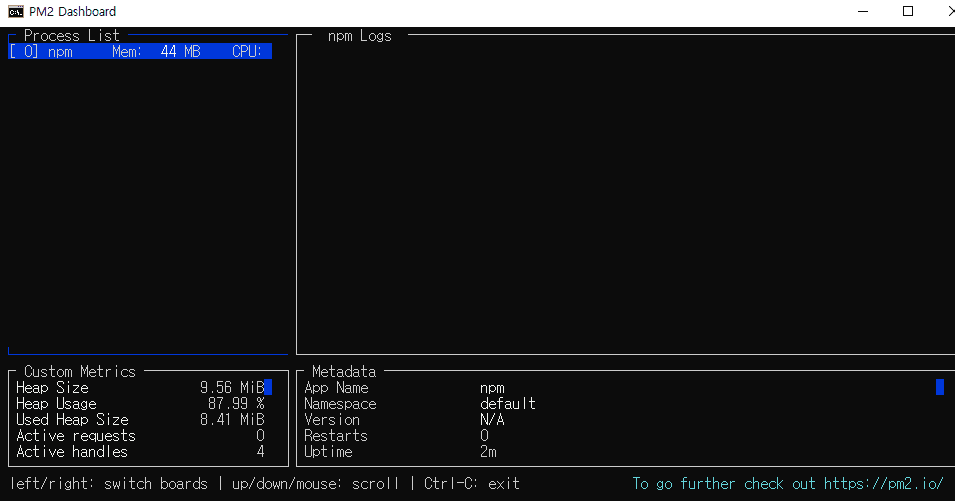Click the 9.56 MiB heap size value
Image resolution: width=955 pixels, height=501 pixels.
(x=232, y=388)
